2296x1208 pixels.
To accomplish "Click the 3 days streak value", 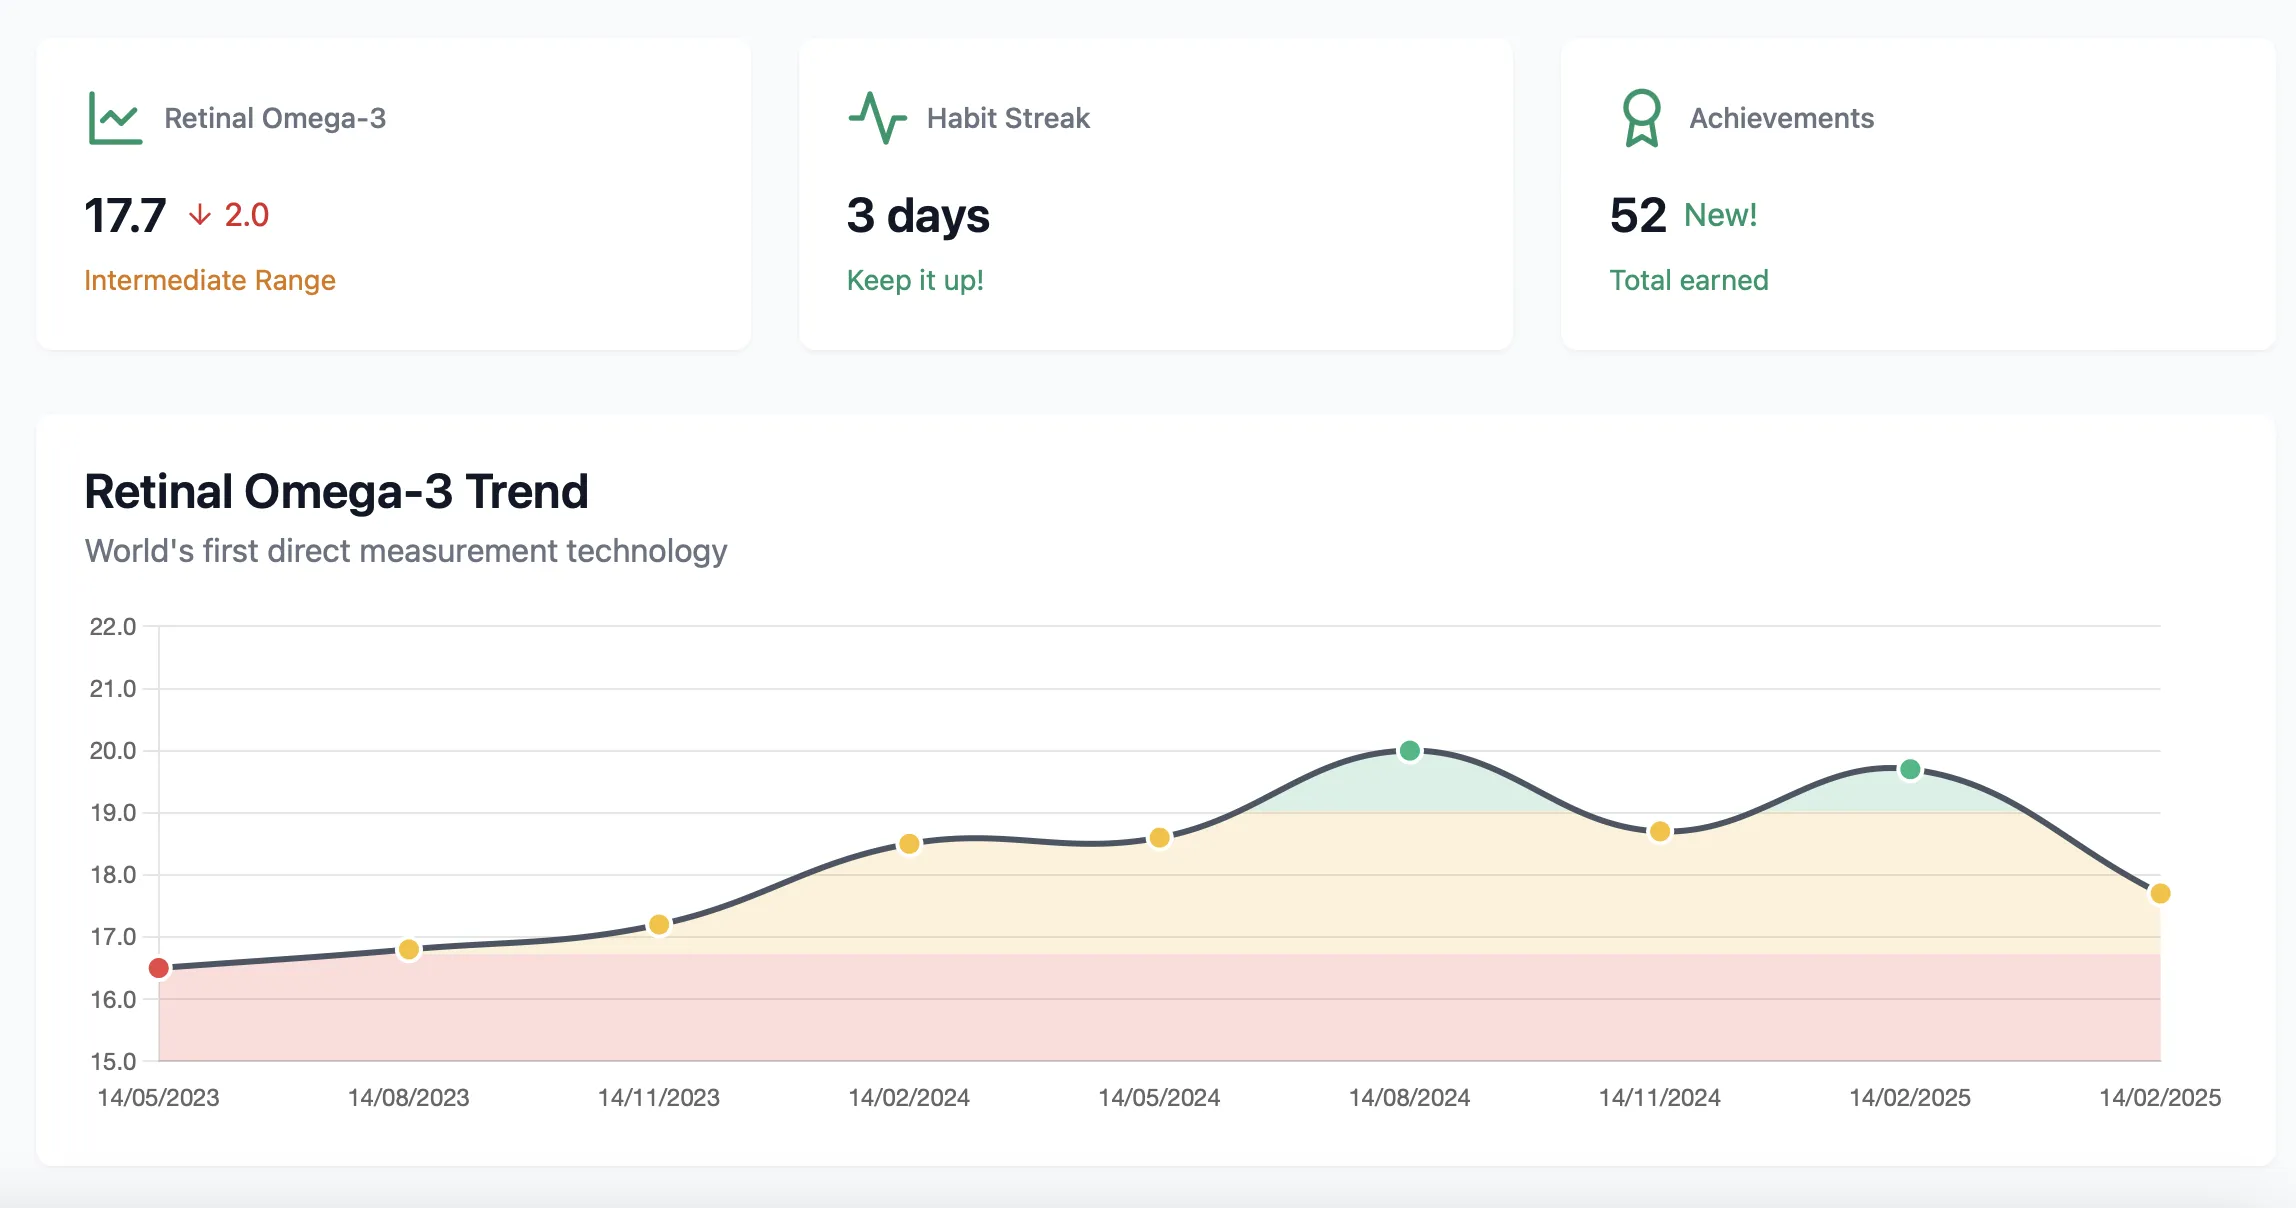I will [x=918, y=215].
